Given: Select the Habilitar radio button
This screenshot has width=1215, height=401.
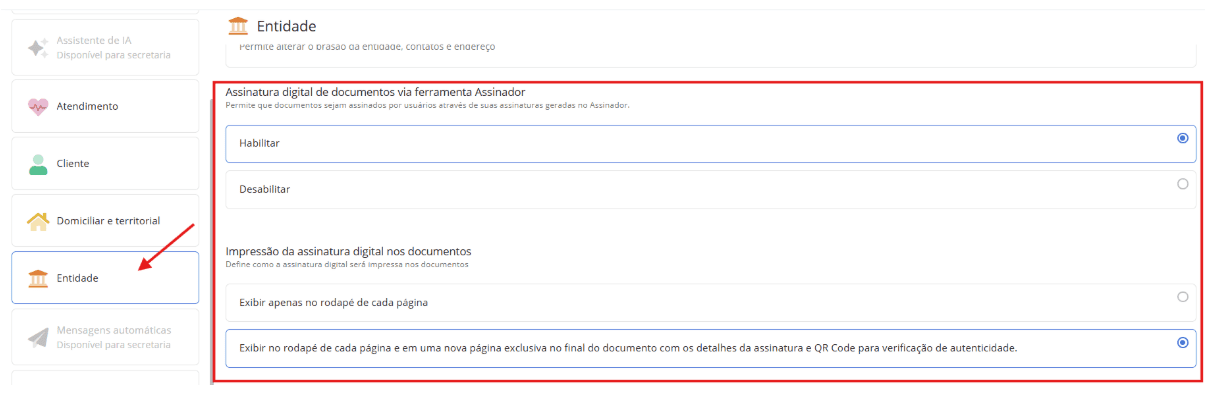Looking at the screenshot, I should click(1183, 138).
